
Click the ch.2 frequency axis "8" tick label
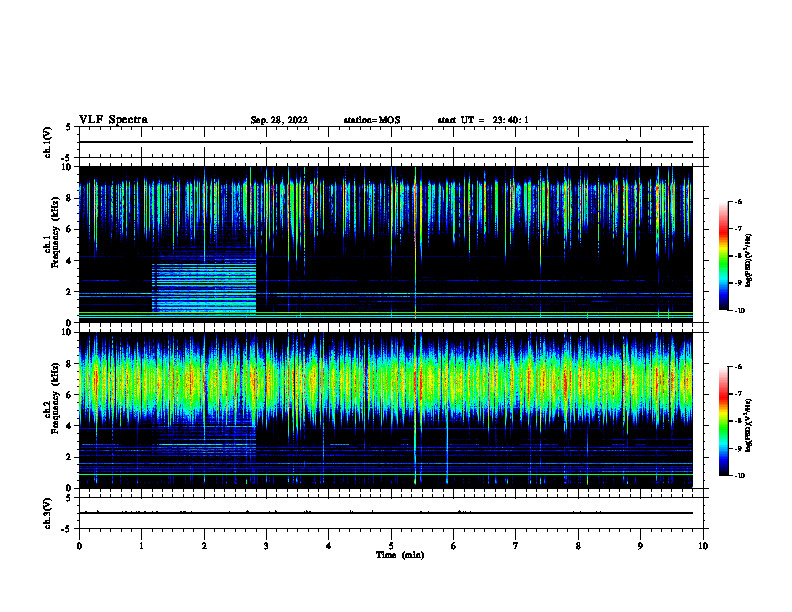(70, 364)
